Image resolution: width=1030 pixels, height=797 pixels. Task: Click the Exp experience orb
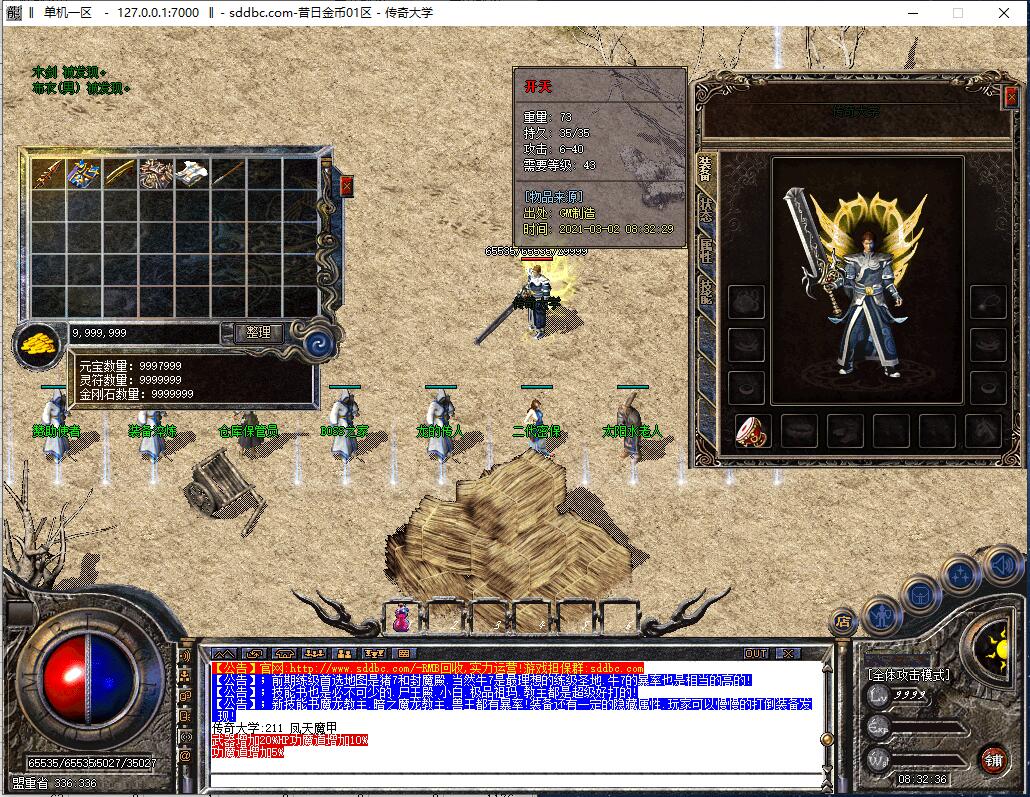[x=878, y=727]
